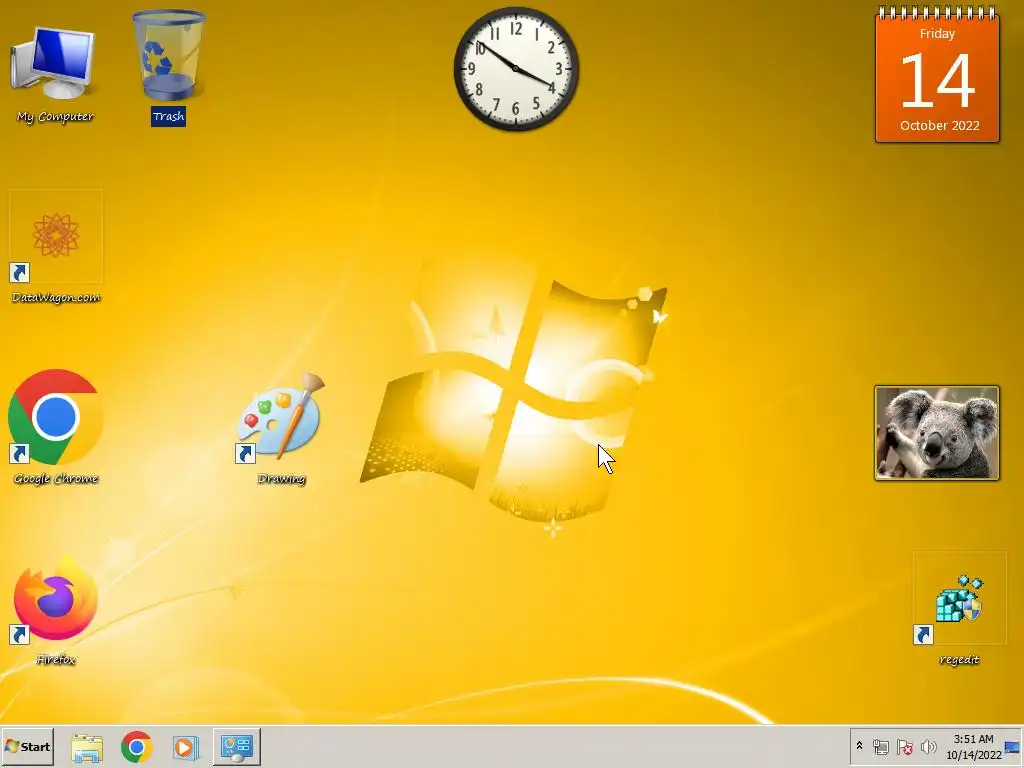Click the volume speaker tray icon
This screenshot has width=1024, height=768.
pyautogui.click(x=928, y=746)
